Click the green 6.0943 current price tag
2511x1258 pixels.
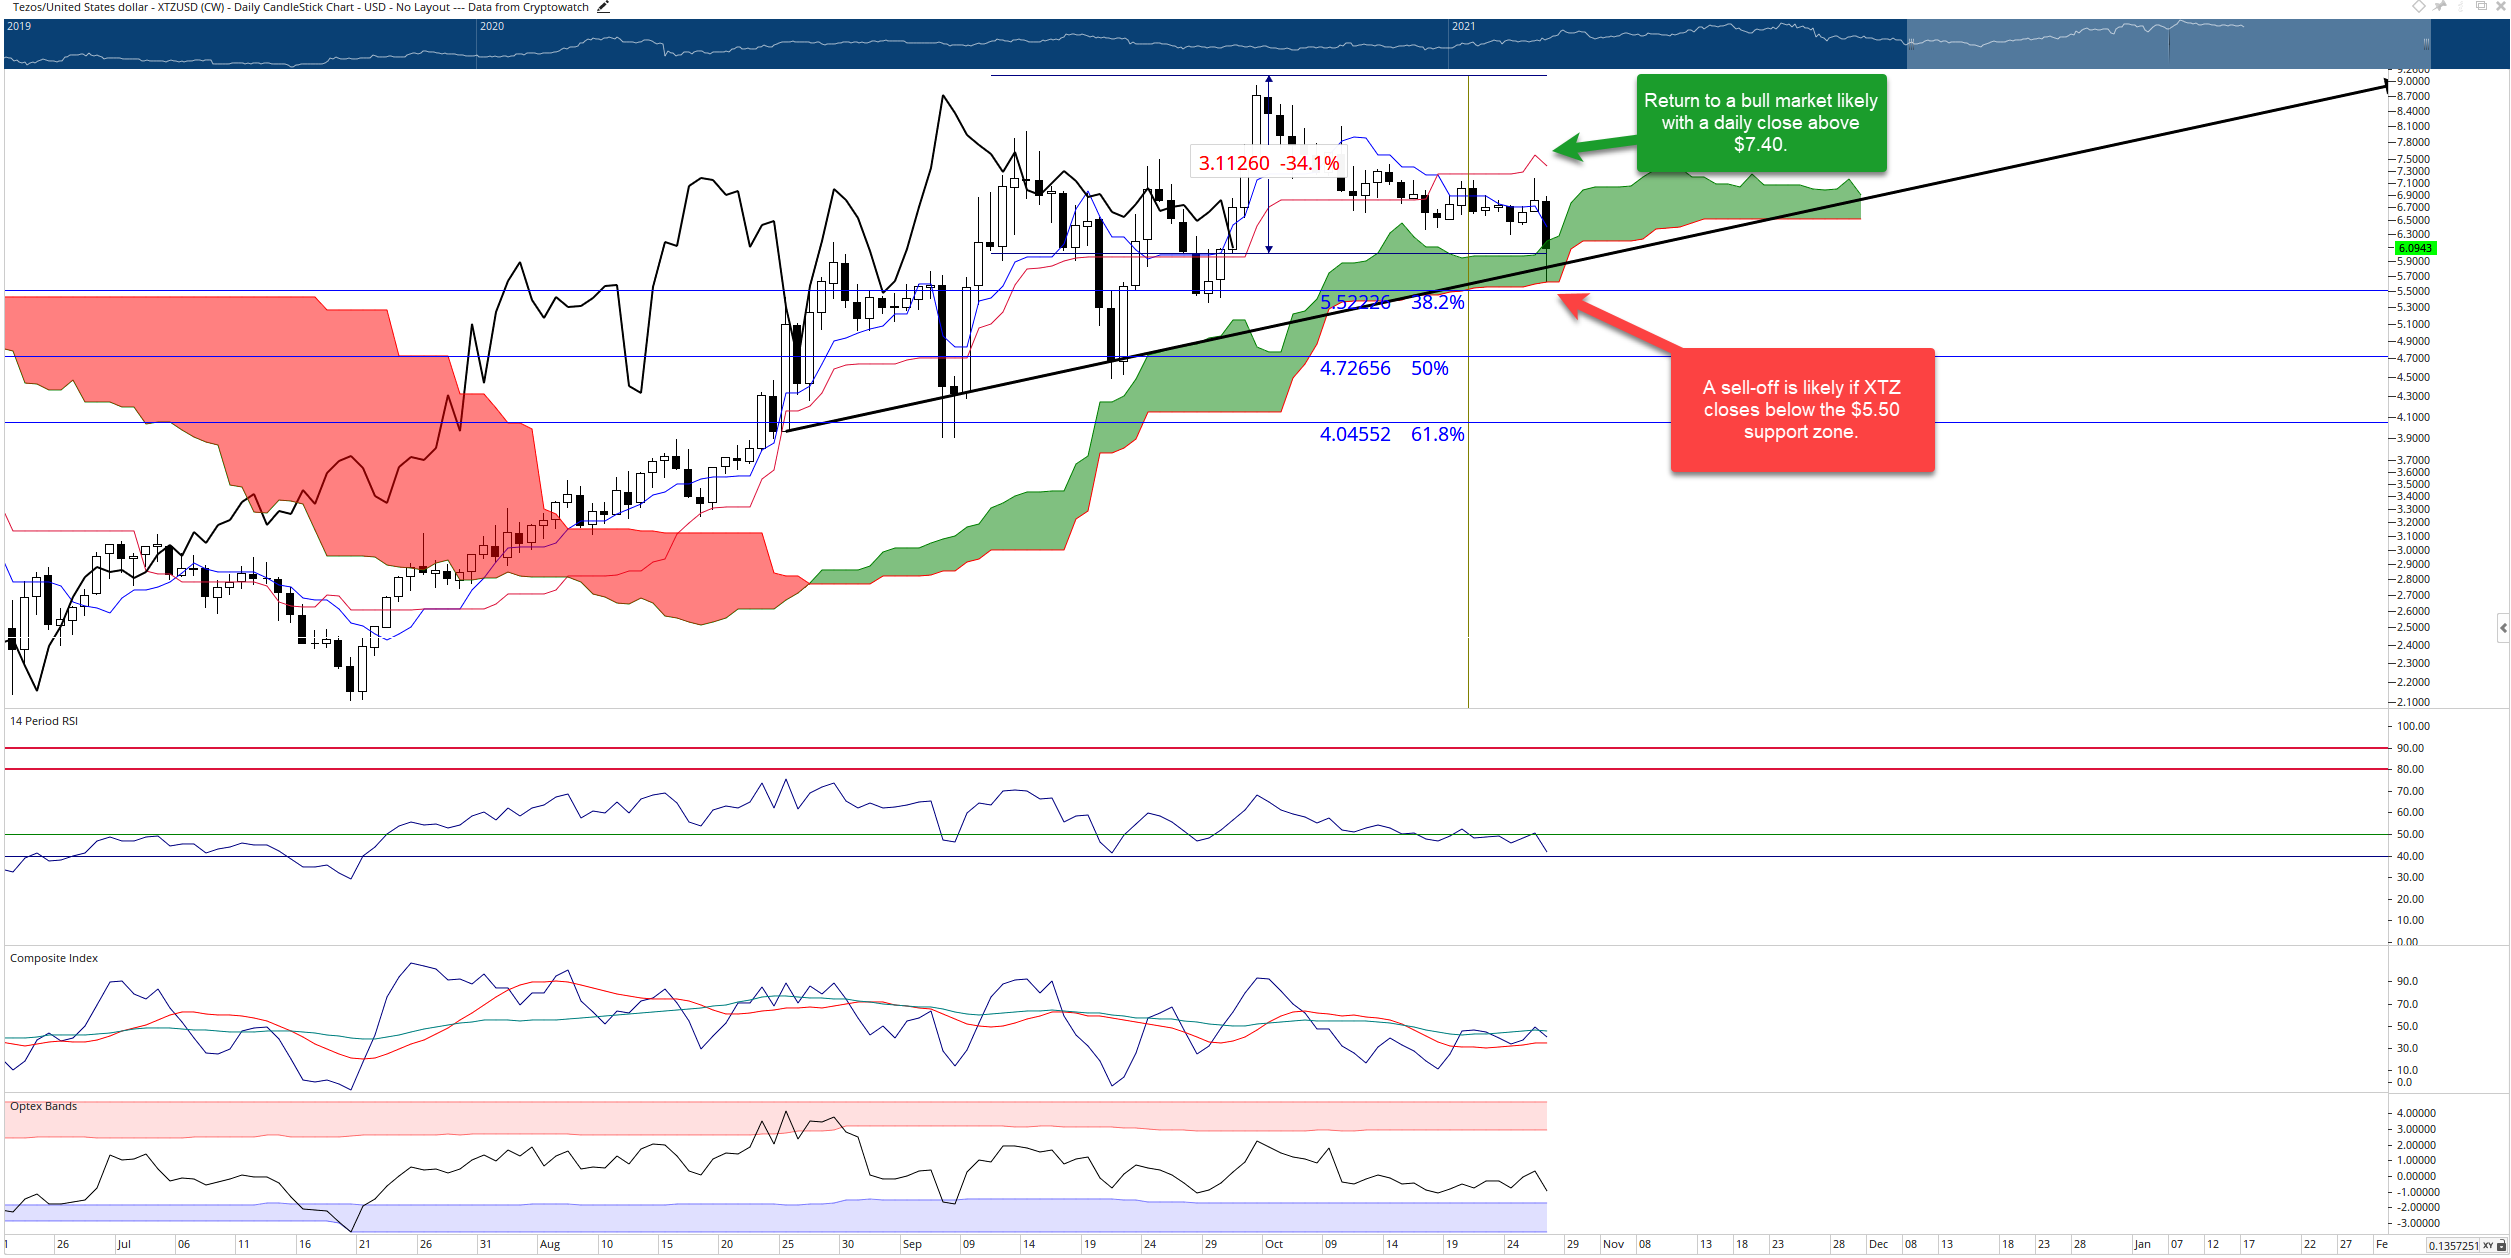tap(2415, 248)
